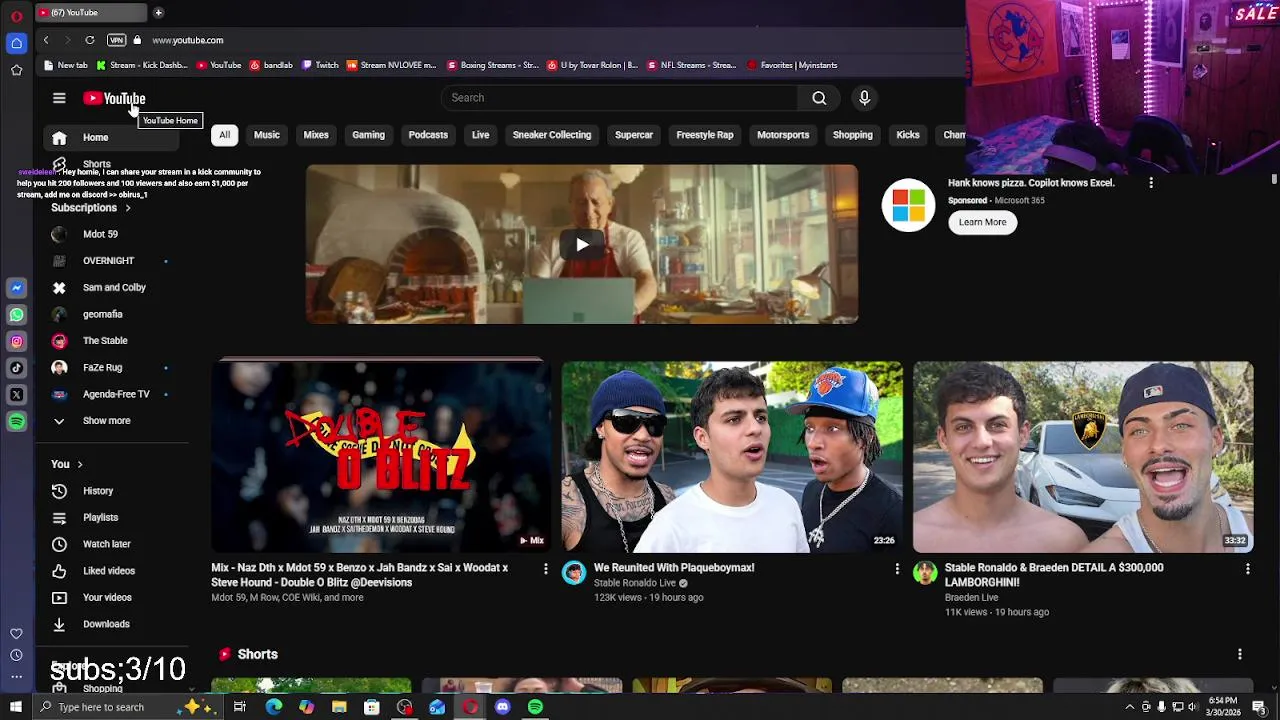
Task: Select the Freestyle Rap chip
Action: 705,135
